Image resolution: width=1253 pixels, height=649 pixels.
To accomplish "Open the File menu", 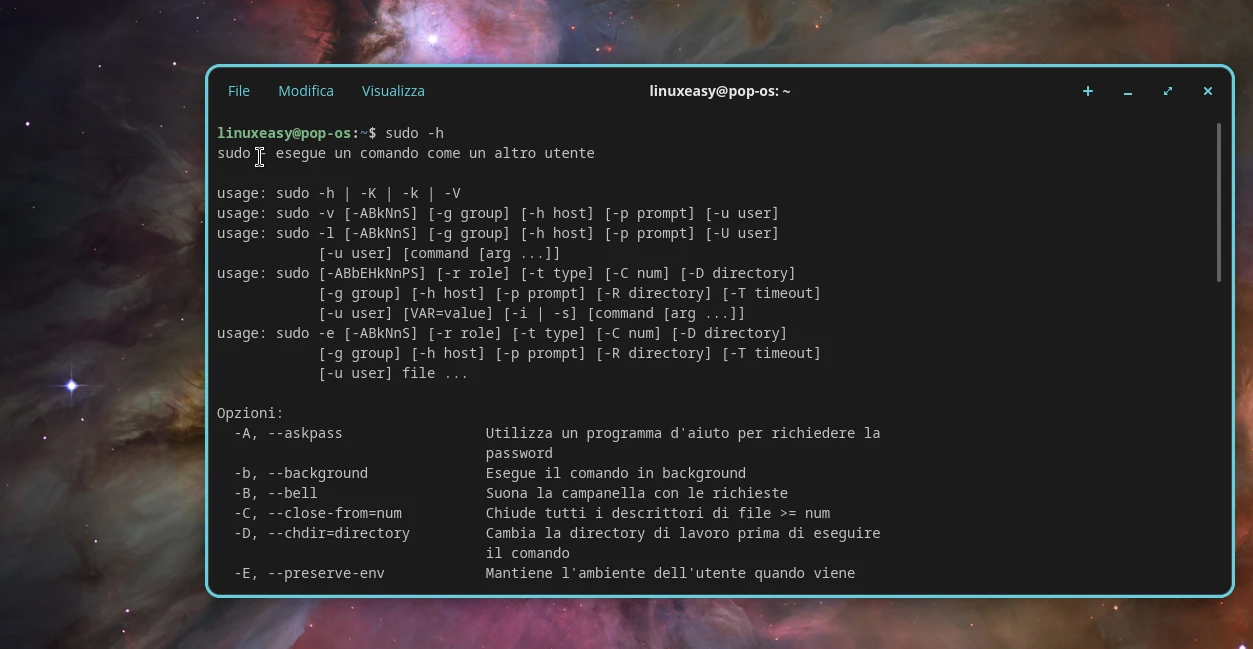I will (x=239, y=91).
